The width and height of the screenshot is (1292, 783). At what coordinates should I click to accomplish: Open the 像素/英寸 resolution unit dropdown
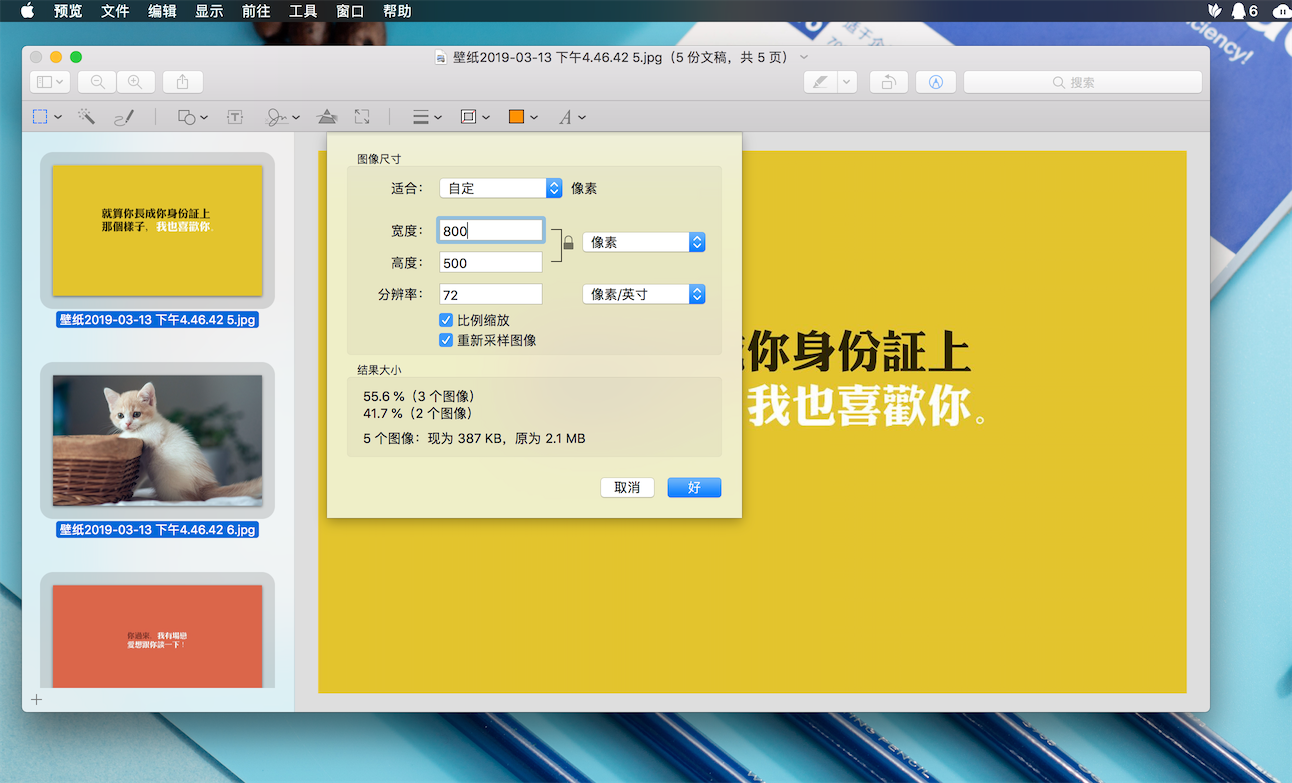tap(644, 294)
